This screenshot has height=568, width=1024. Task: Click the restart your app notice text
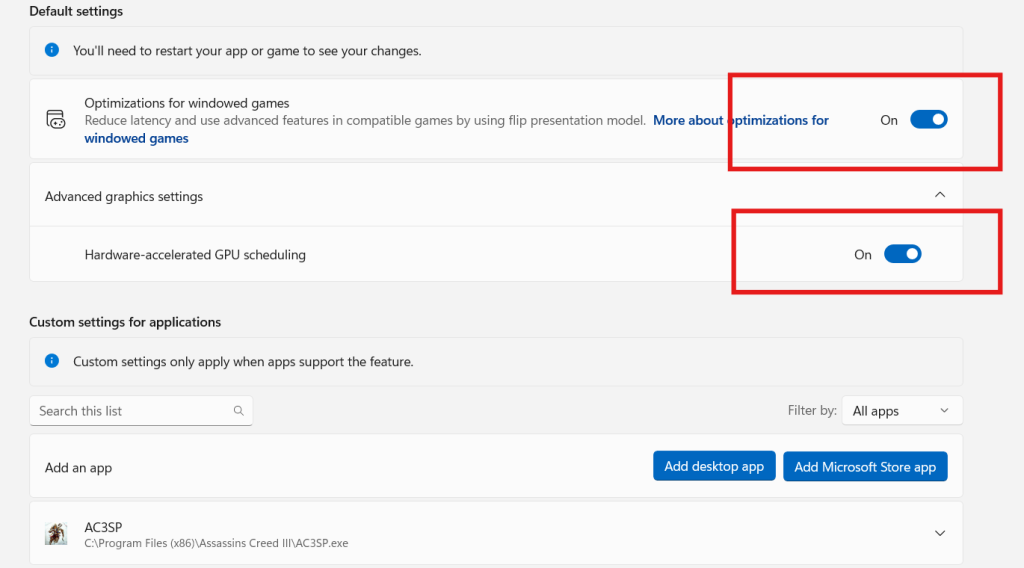pos(247,50)
